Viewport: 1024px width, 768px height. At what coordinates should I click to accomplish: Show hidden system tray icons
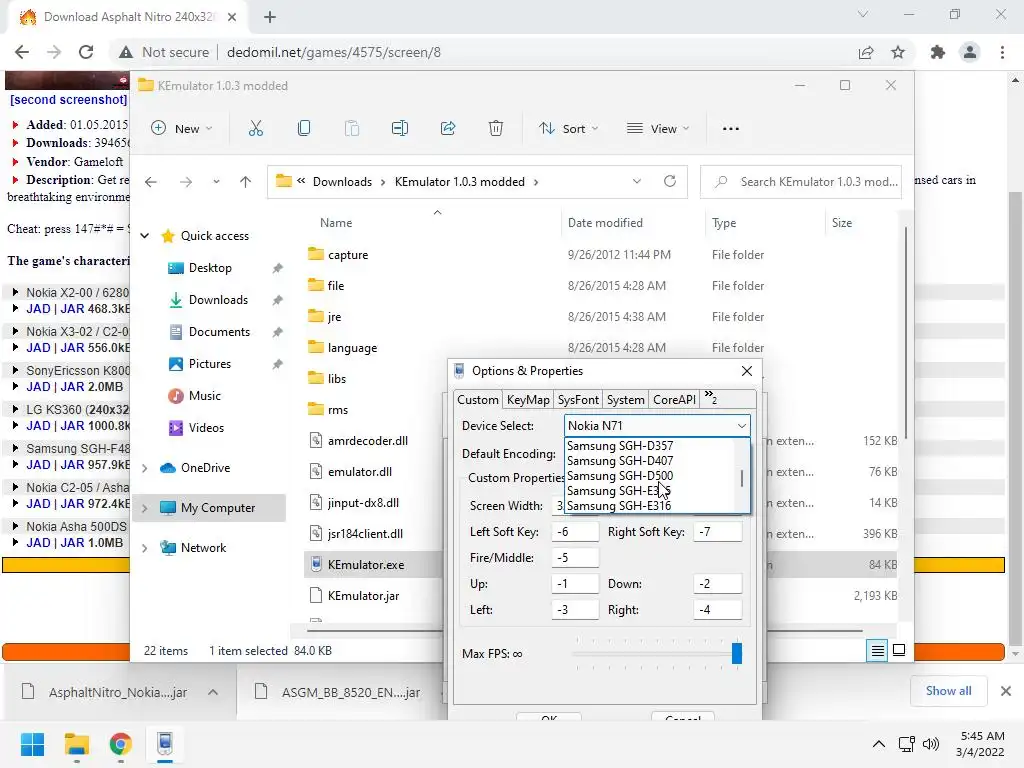click(x=879, y=744)
